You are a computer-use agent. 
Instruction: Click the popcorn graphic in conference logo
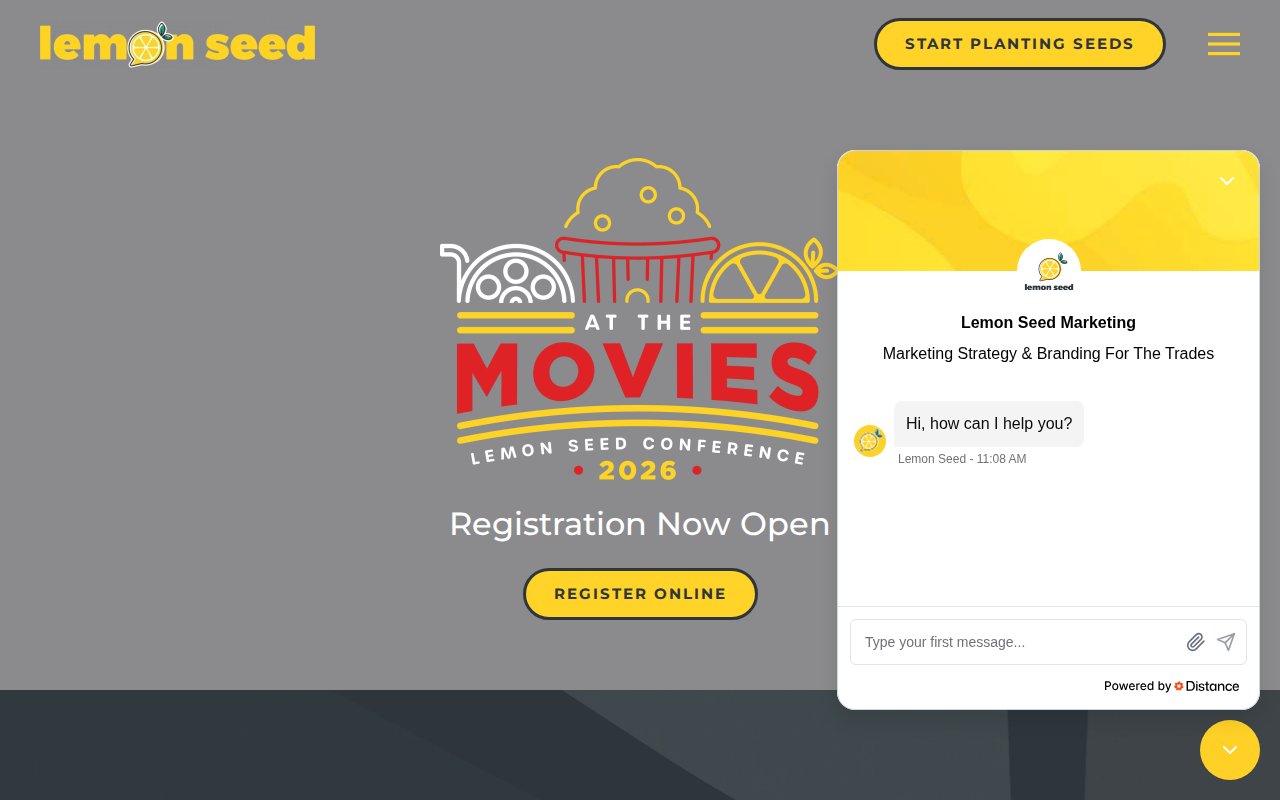point(638,229)
